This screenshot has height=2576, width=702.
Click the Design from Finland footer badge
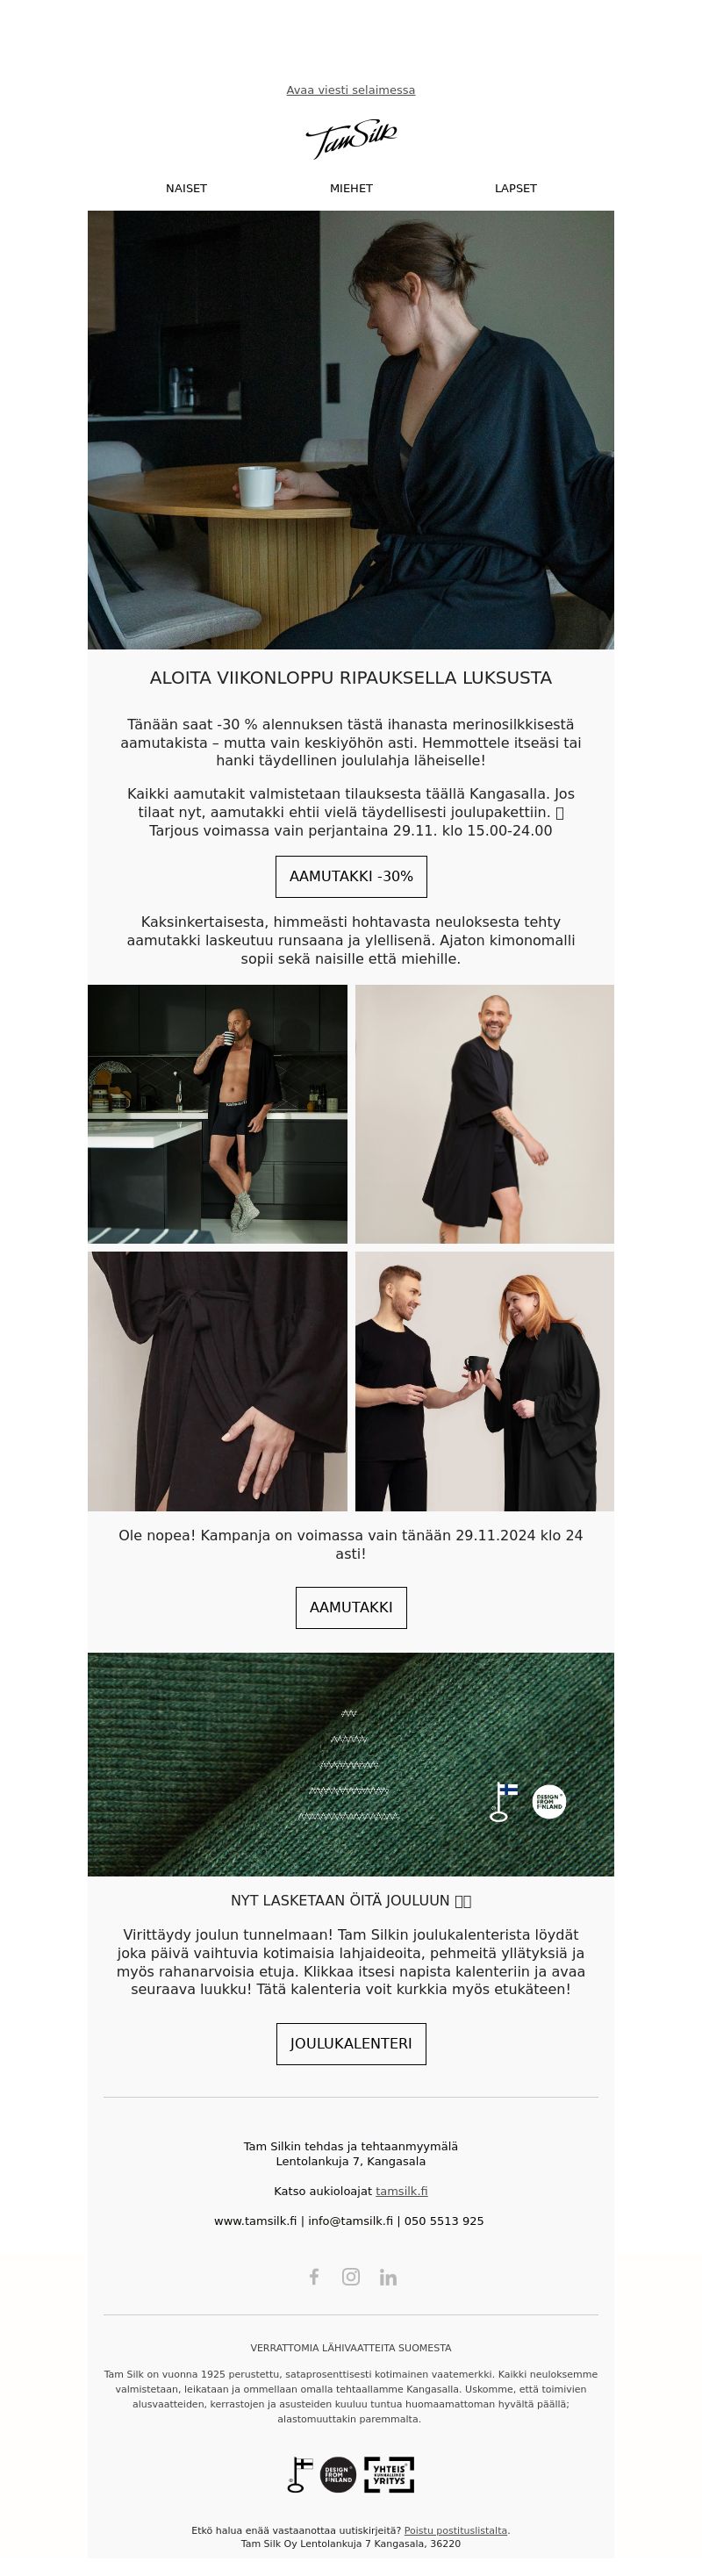pos(338,2474)
